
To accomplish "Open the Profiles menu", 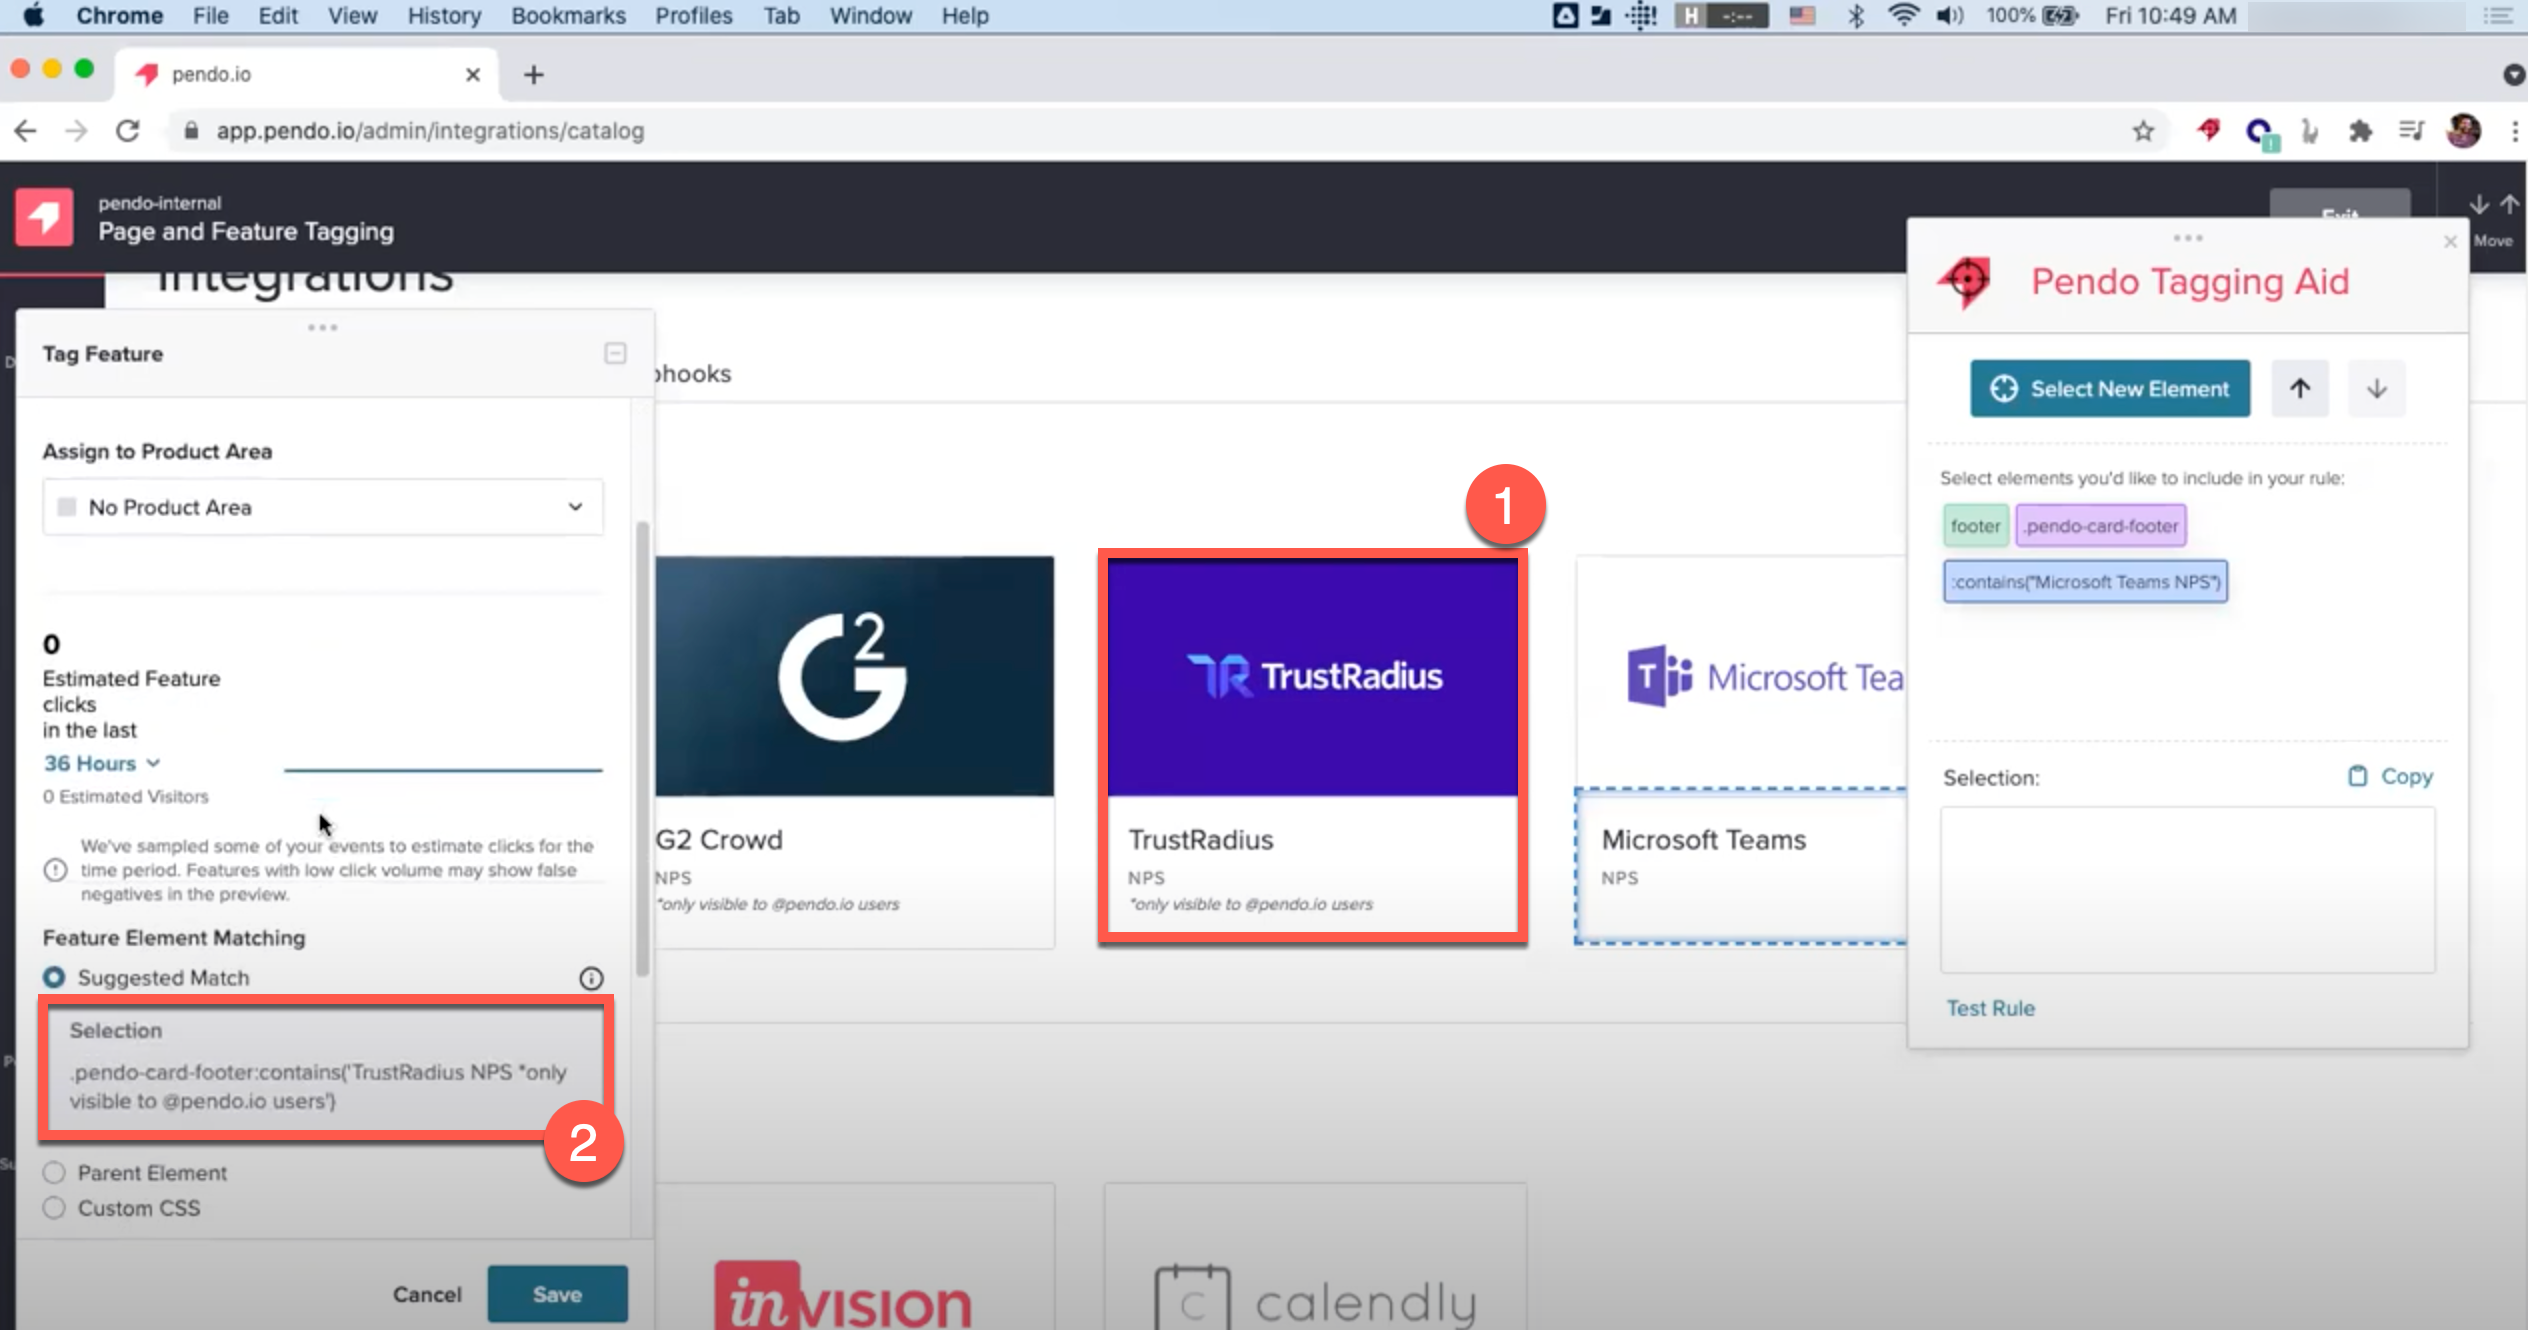I will pyautogui.click(x=693, y=15).
